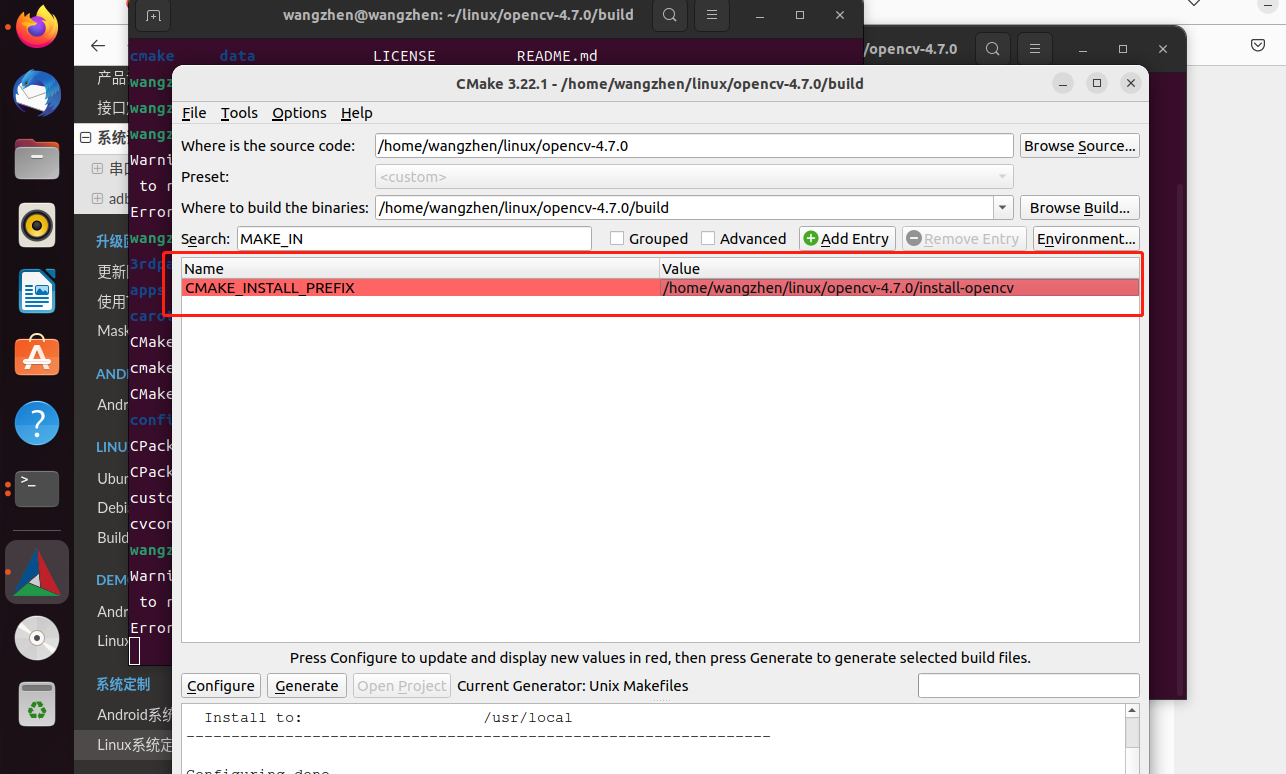Launch Ubuntu Software from the dock
The width and height of the screenshot is (1286, 774).
pos(36,355)
